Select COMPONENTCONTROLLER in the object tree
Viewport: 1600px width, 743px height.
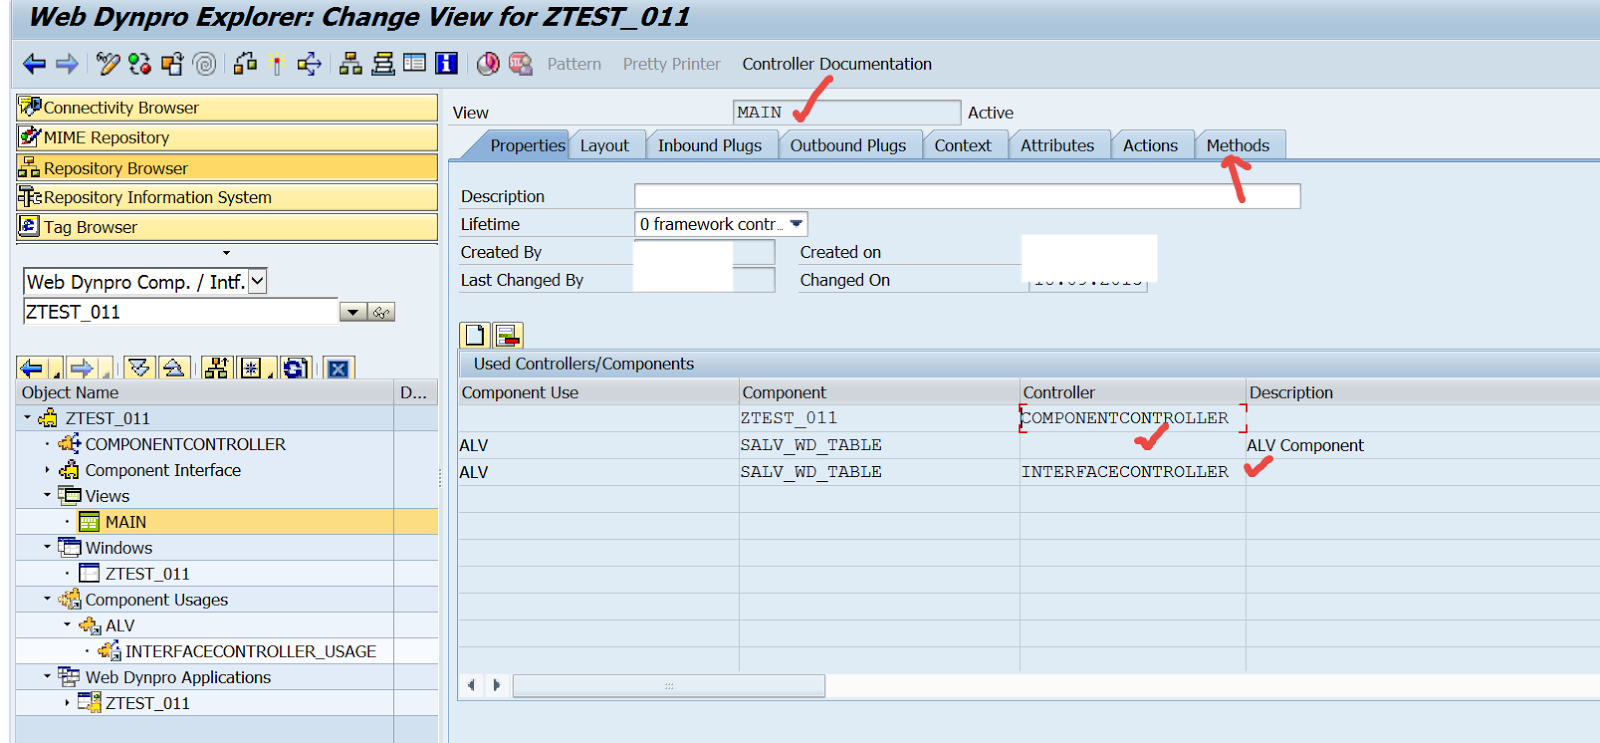tap(185, 444)
